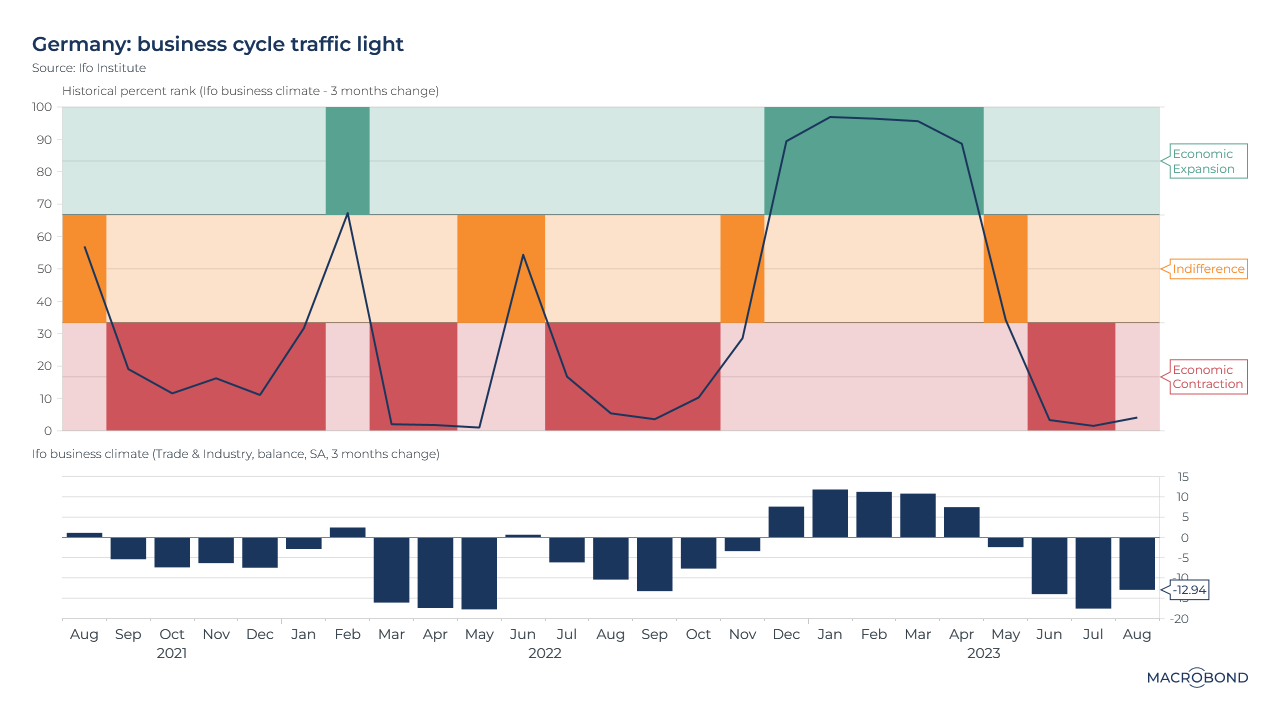Select the Economic Contraction legend label
The image size is (1280, 720).
tap(1208, 377)
